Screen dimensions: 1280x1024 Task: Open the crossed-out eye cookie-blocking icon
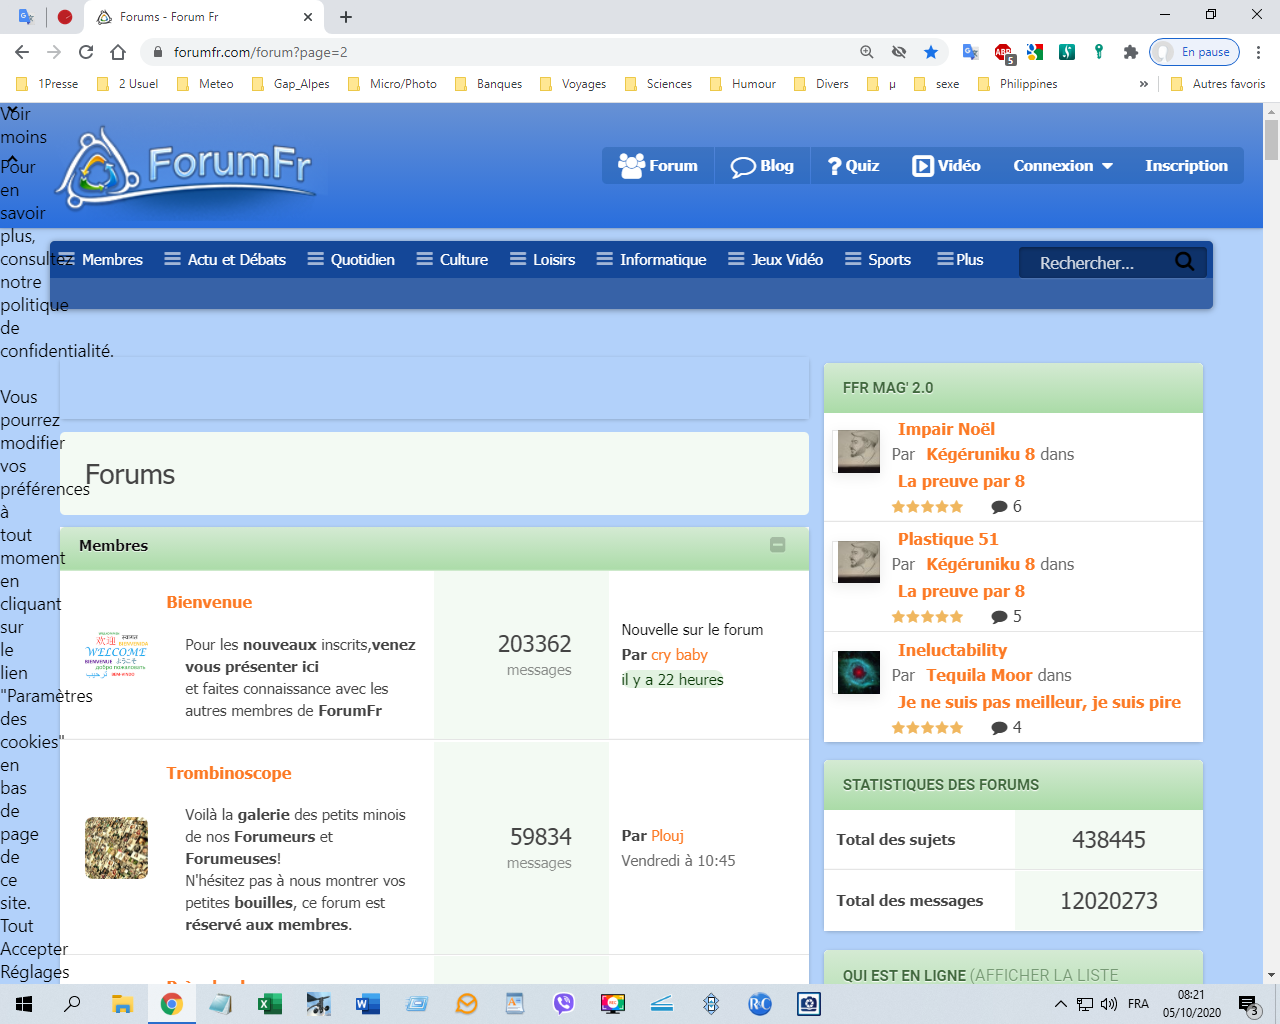coord(899,52)
